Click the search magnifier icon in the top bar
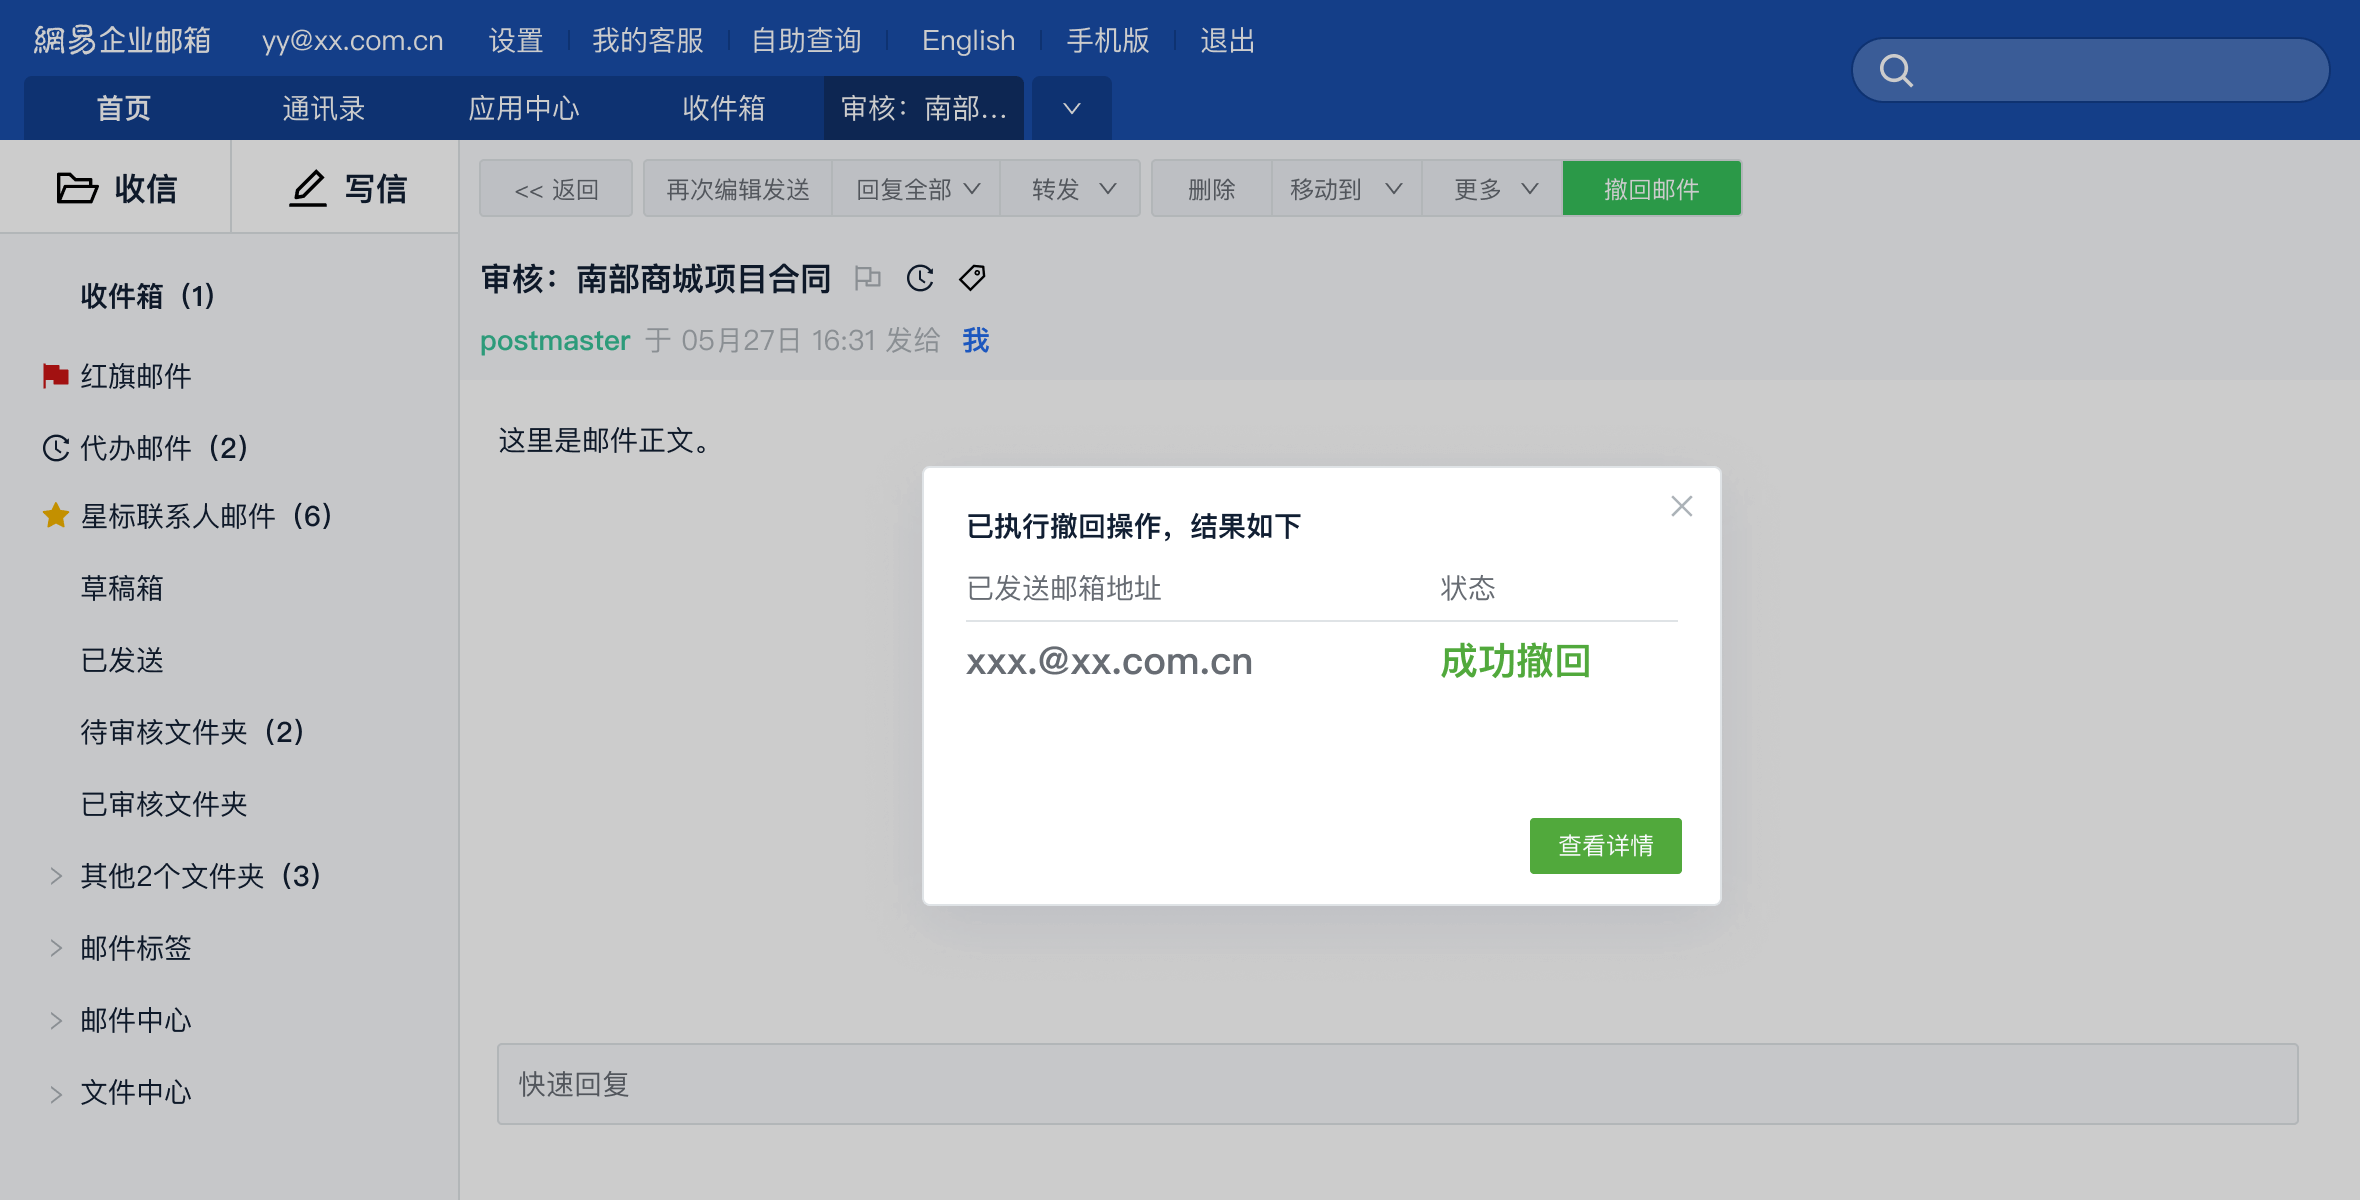Image resolution: width=2360 pixels, height=1200 pixels. [1896, 70]
